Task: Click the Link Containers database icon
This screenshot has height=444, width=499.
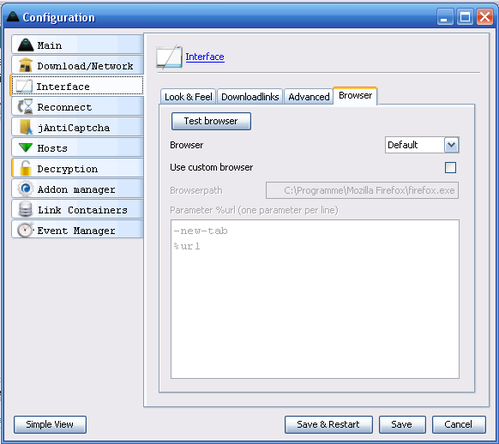Action: (25, 210)
